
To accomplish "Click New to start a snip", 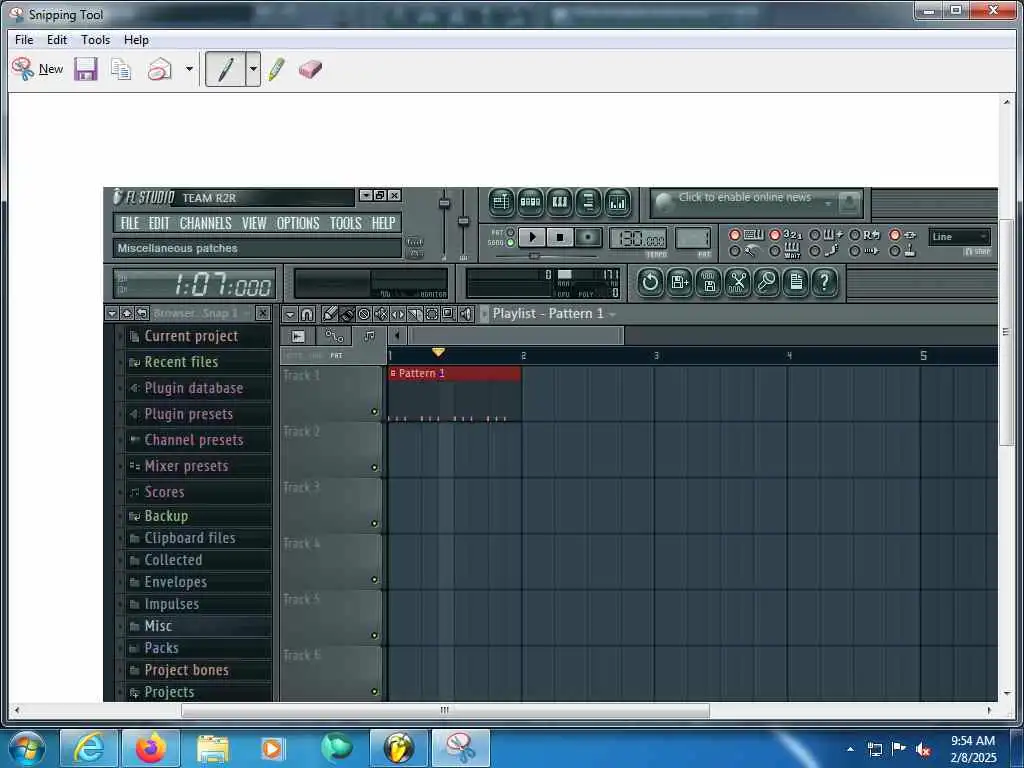I will tap(37, 69).
